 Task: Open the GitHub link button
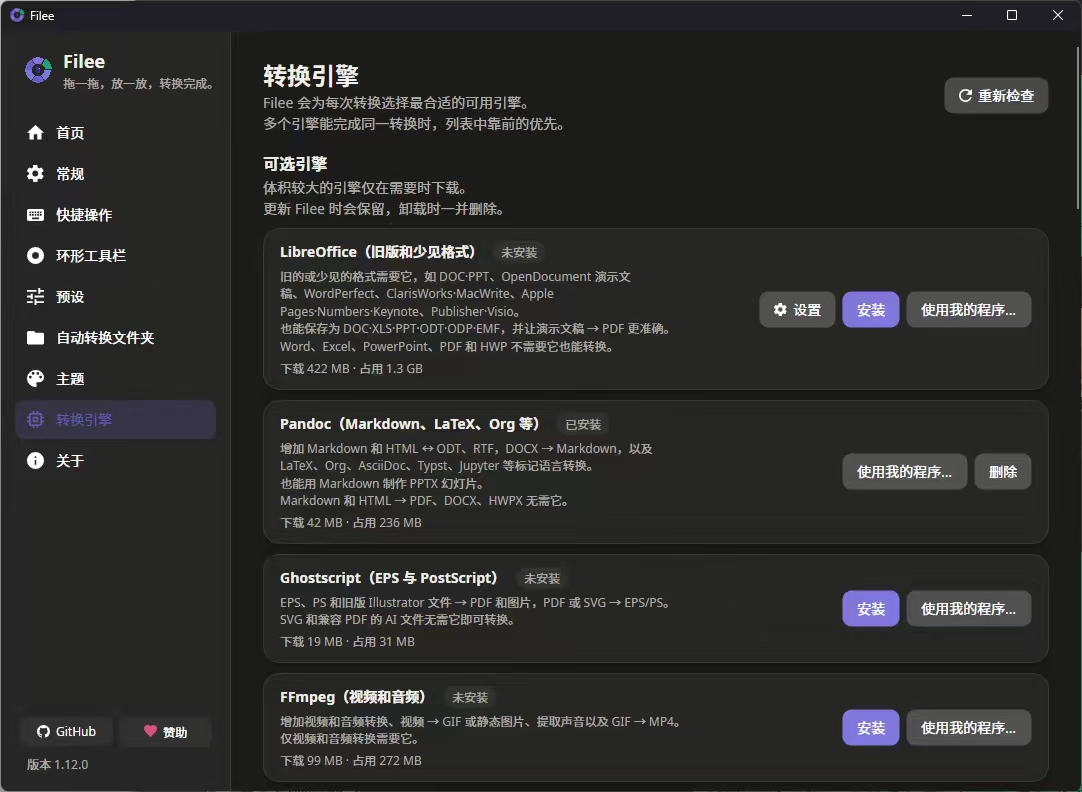66,731
